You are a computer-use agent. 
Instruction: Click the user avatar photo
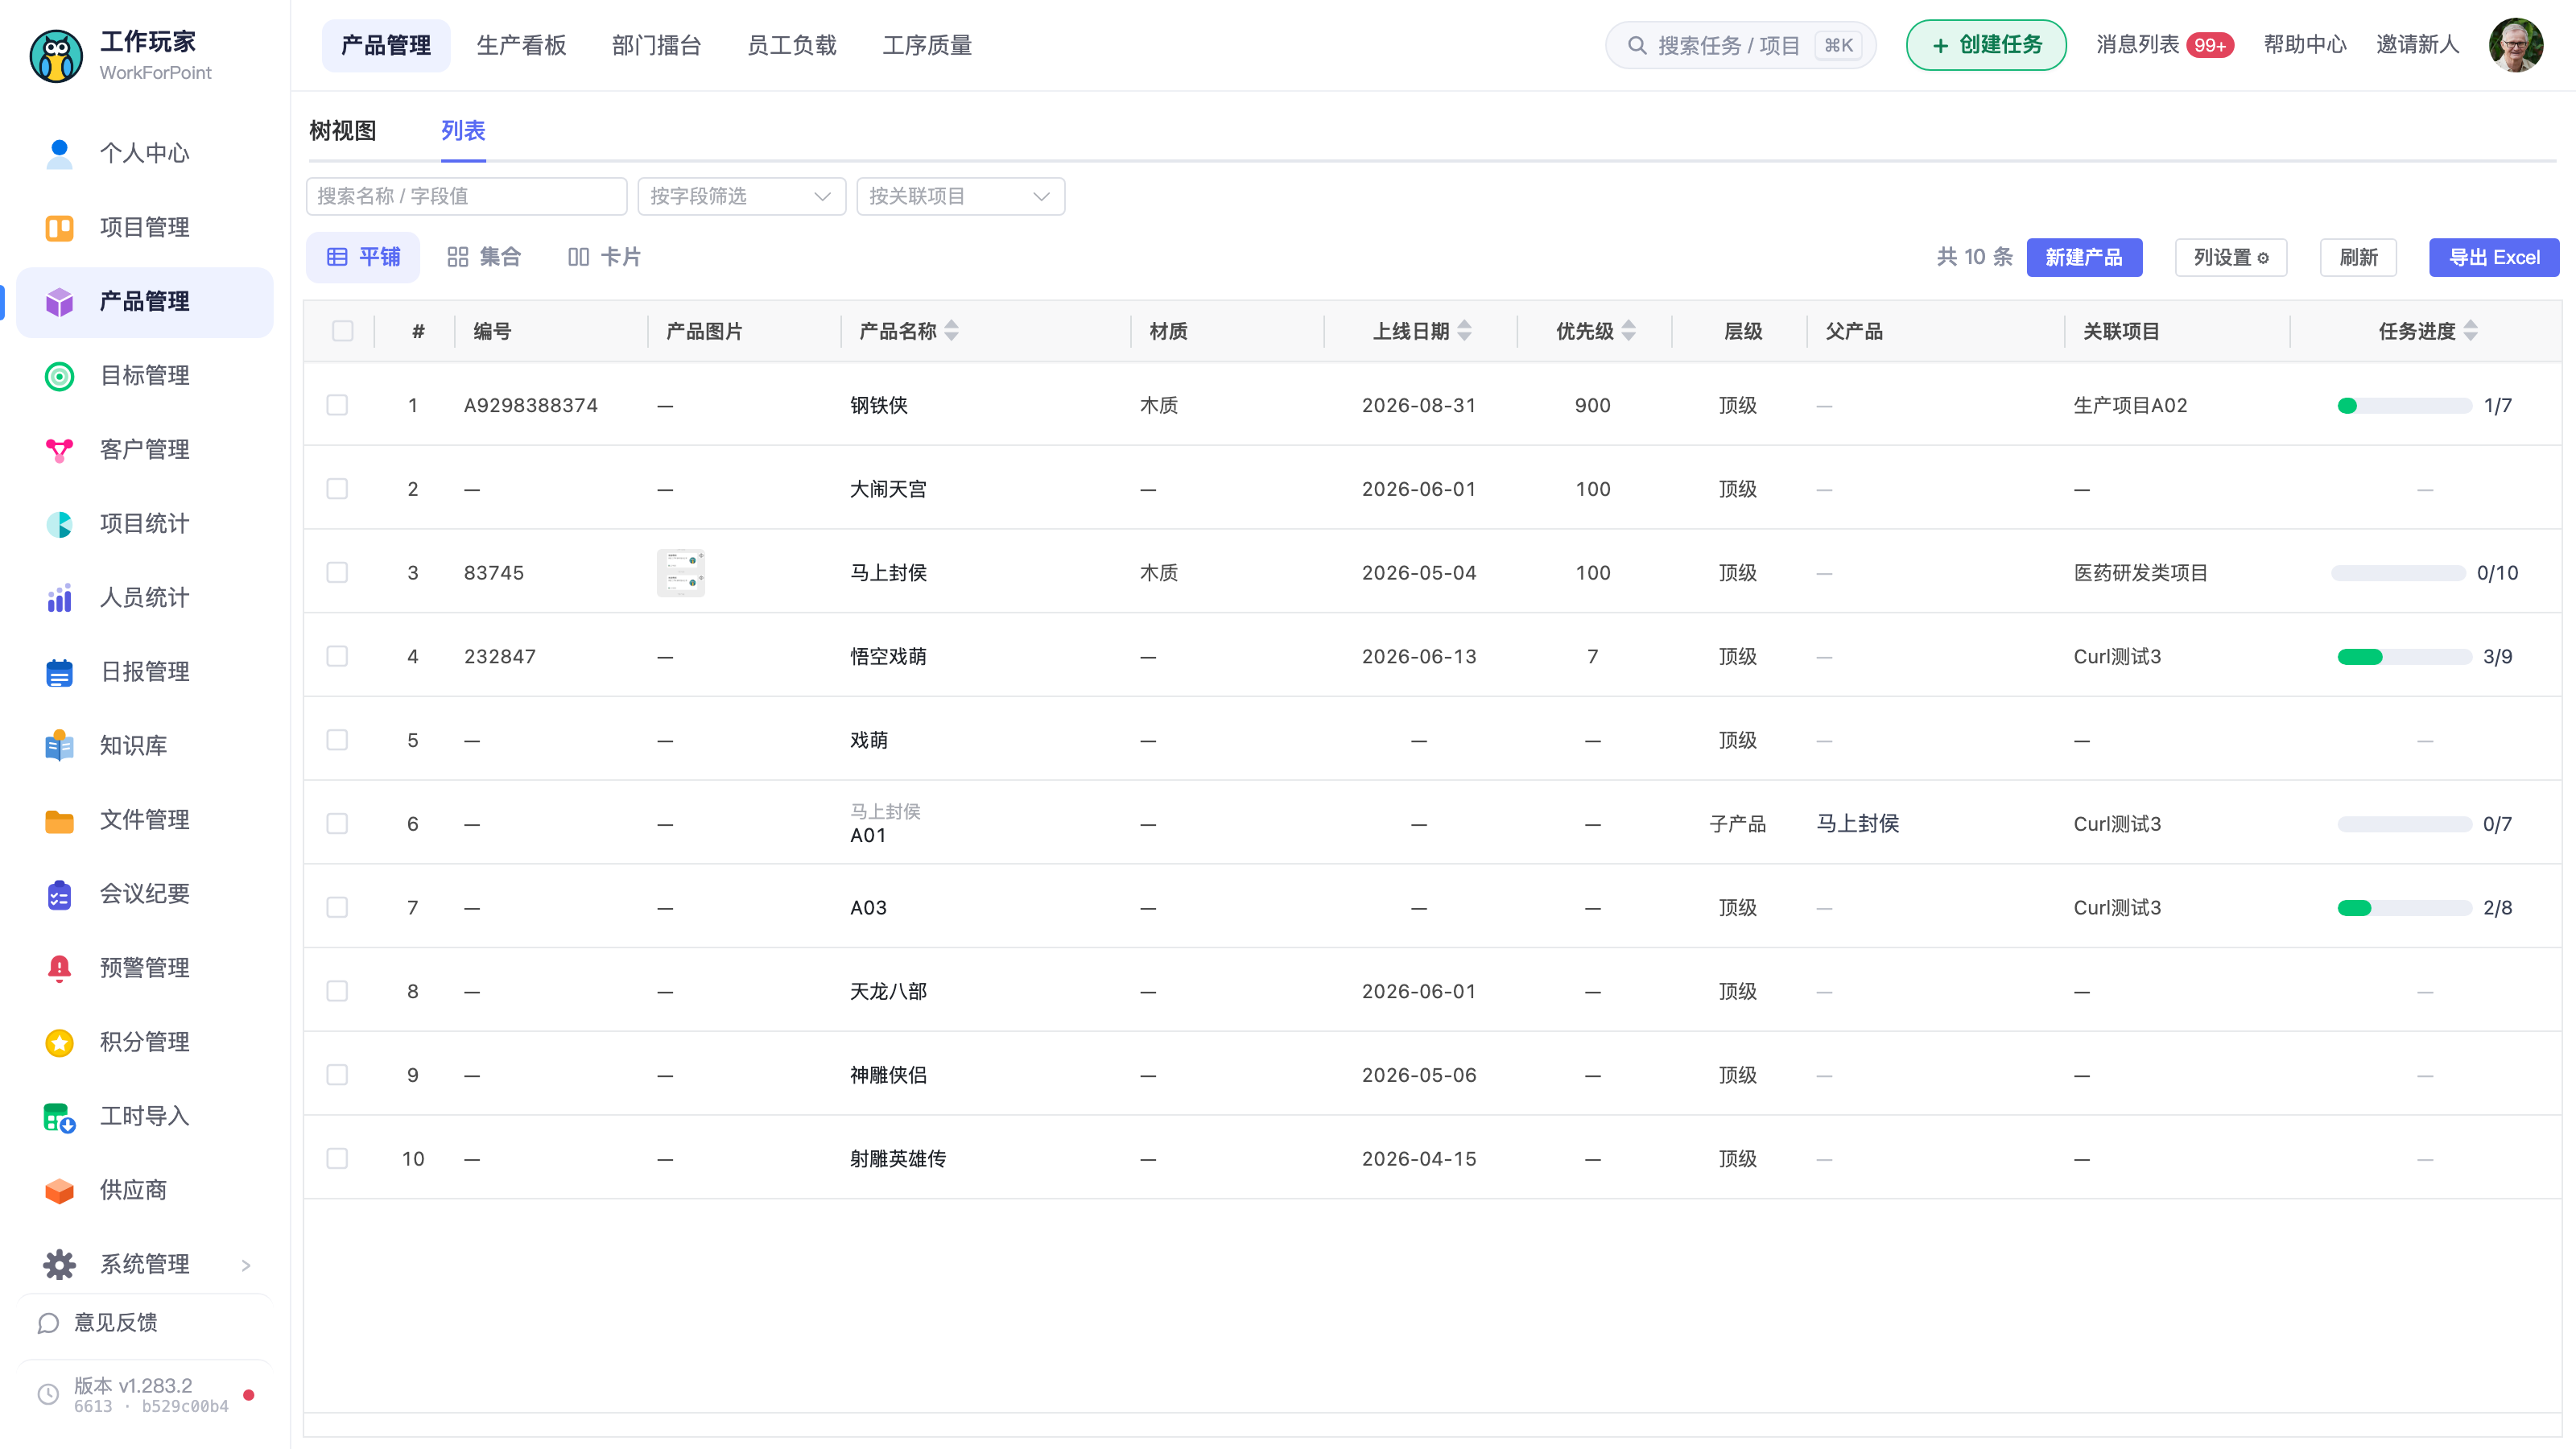[x=2515, y=45]
